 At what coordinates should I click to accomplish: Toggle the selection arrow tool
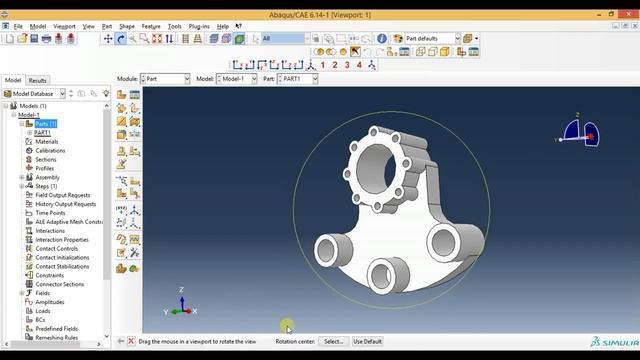pos(255,39)
